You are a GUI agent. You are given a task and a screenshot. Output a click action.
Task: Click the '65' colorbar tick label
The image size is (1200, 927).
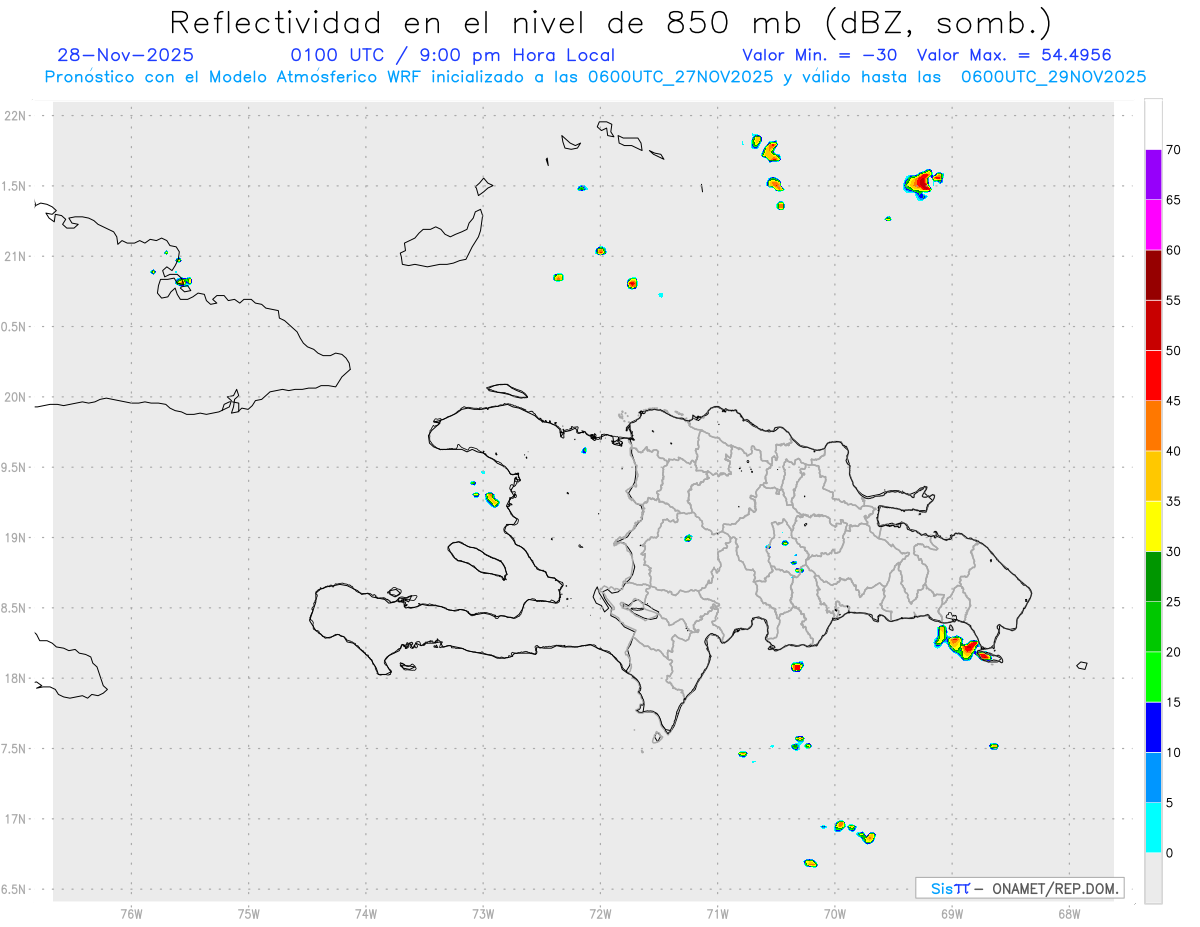pyautogui.click(x=1173, y=200)
